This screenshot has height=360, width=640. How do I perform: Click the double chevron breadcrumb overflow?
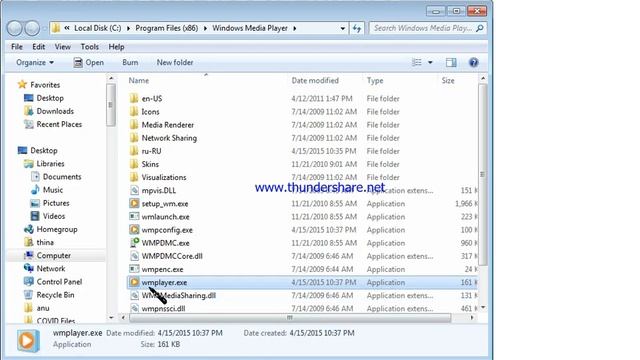(x=67, y=28)
